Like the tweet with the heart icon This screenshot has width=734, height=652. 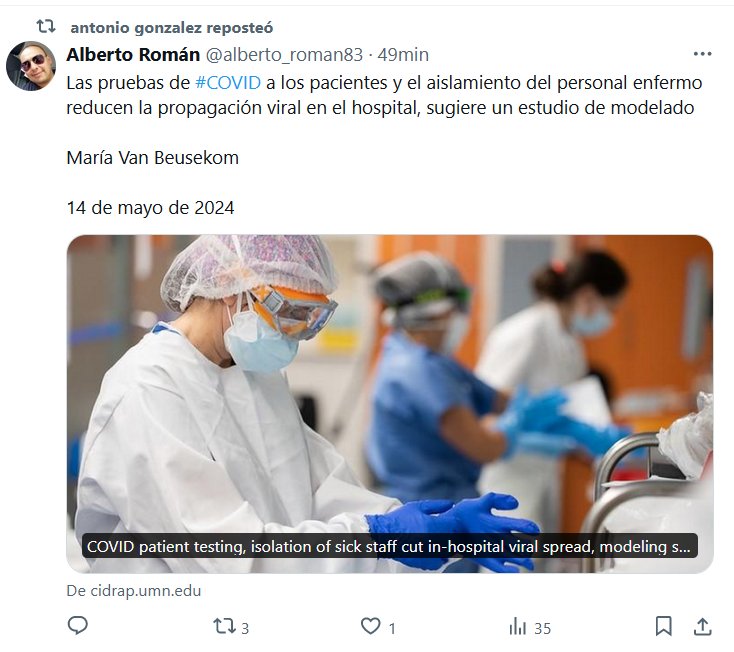coord(370,626)
